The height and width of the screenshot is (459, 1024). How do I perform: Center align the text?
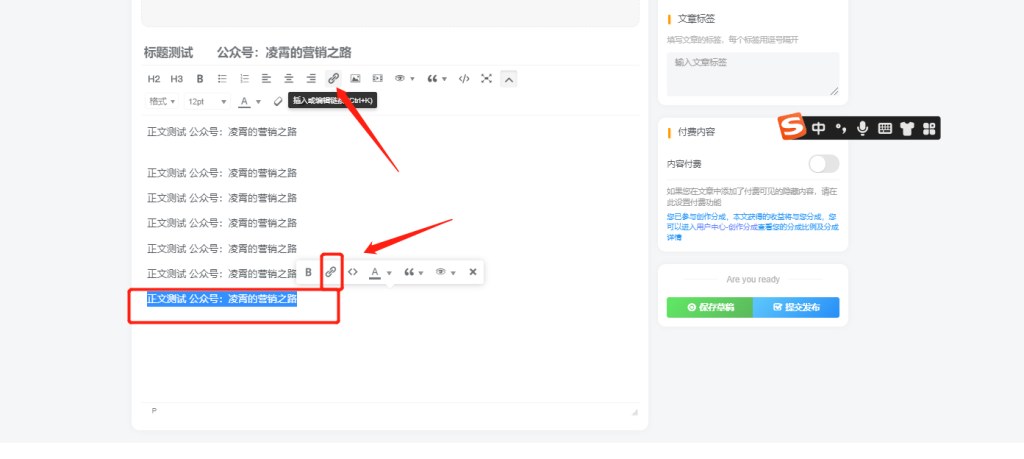pyautogui.click(x=289, y=79)
